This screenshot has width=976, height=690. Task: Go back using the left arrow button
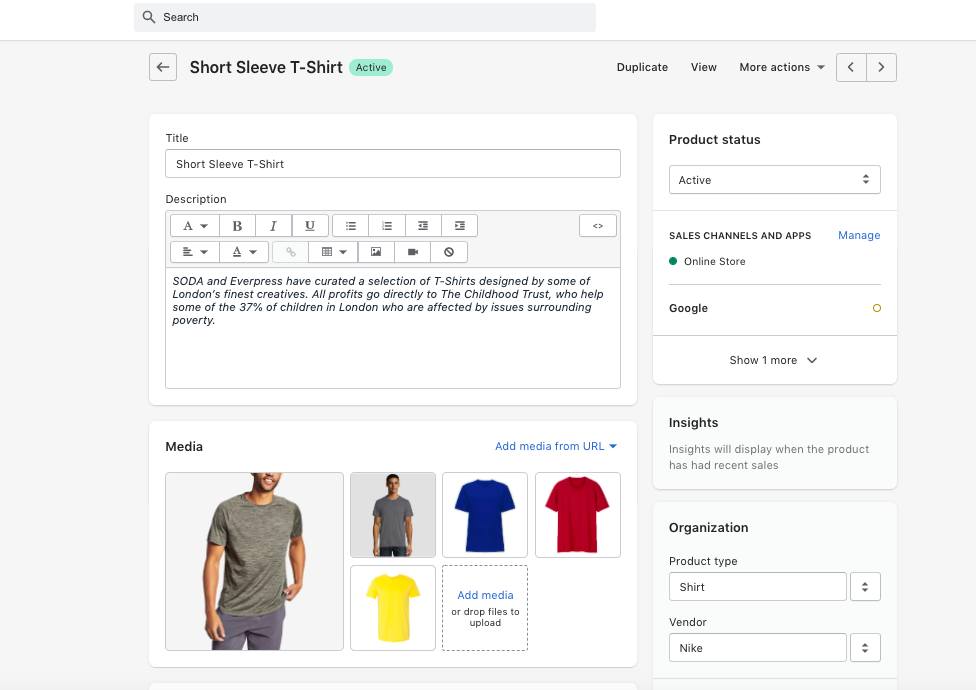[x=163, y=67]
